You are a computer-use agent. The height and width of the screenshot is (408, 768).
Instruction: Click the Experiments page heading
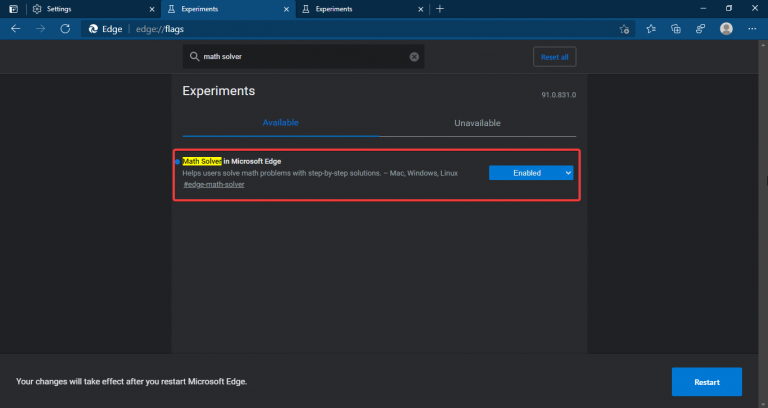[218, 91]
